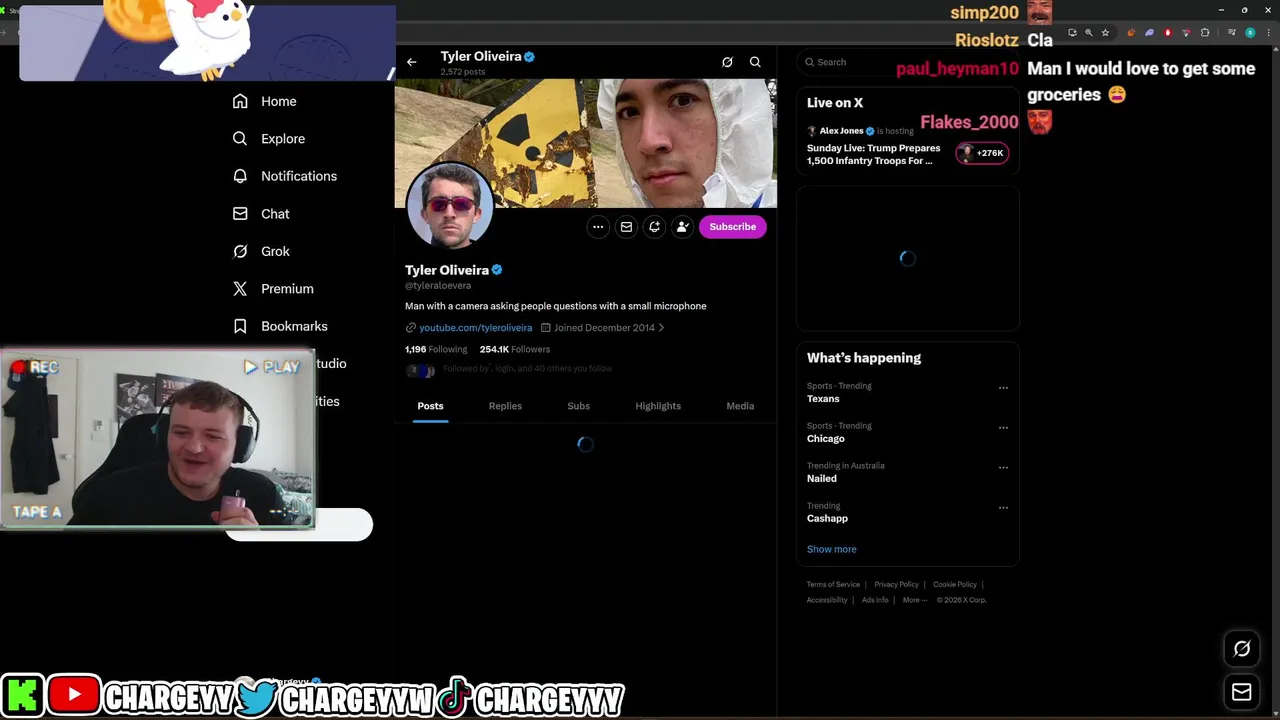Screen dimensions: 1280x720
Task: View the 1,196 Following list
Action: pyautogui.click(x=436, y=349)
